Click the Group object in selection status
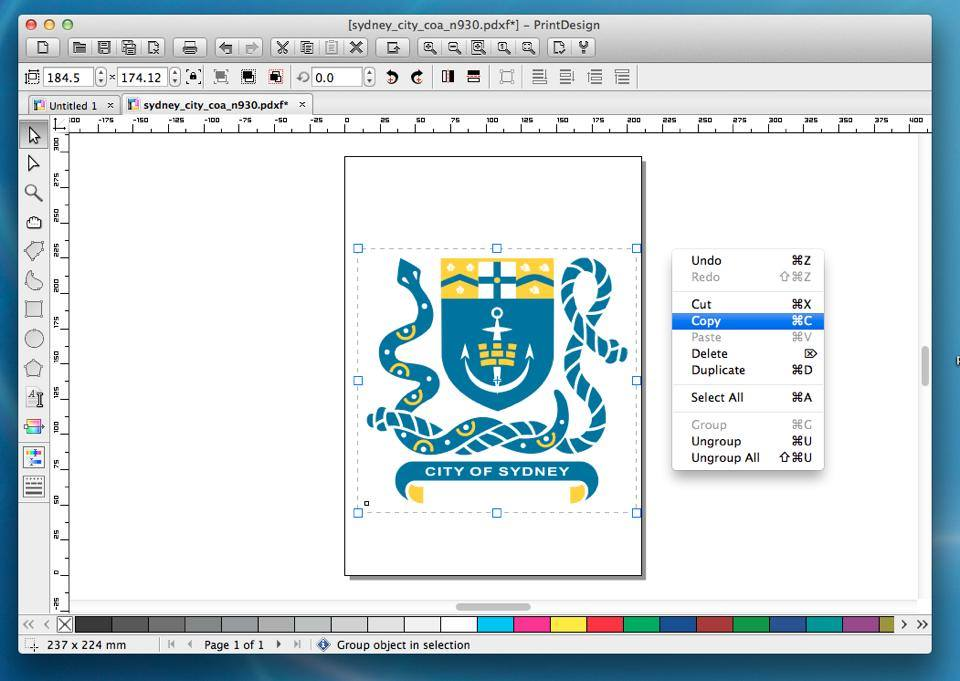Viewport: 960px width, 681px height. pyautogui.click(x=403, y=645)
